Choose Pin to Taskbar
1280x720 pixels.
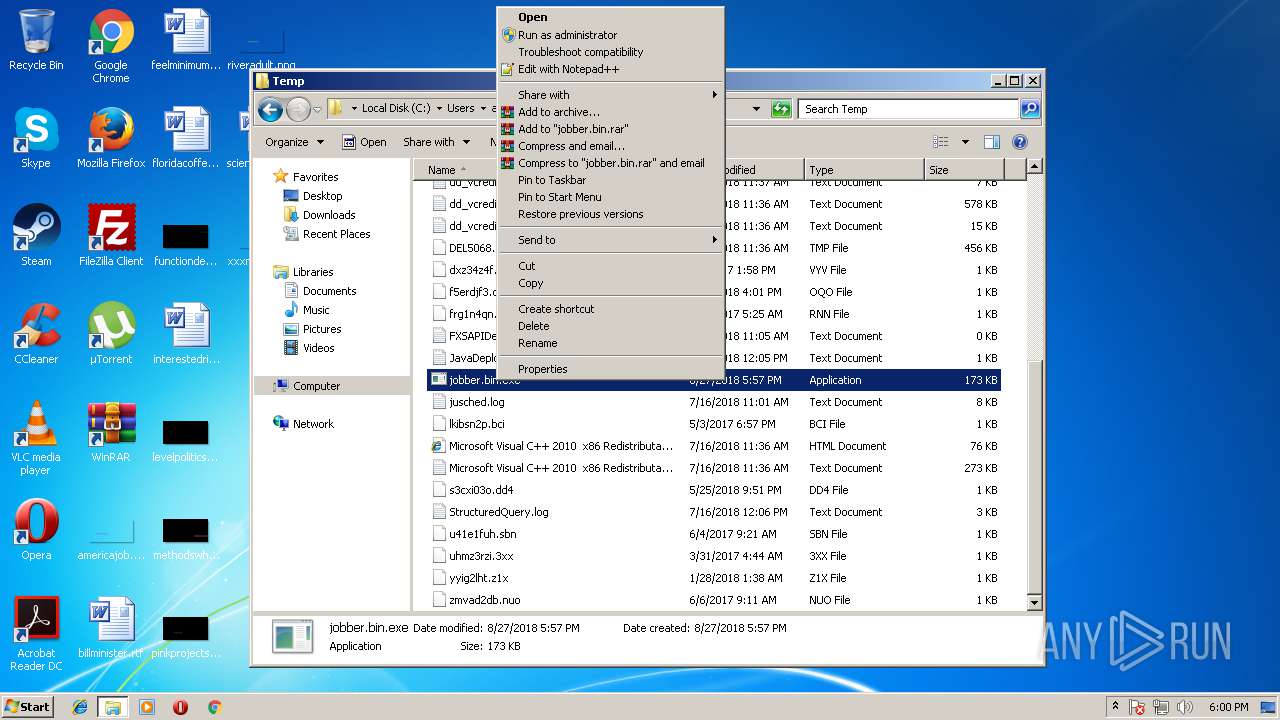click(x=610, y=180)
